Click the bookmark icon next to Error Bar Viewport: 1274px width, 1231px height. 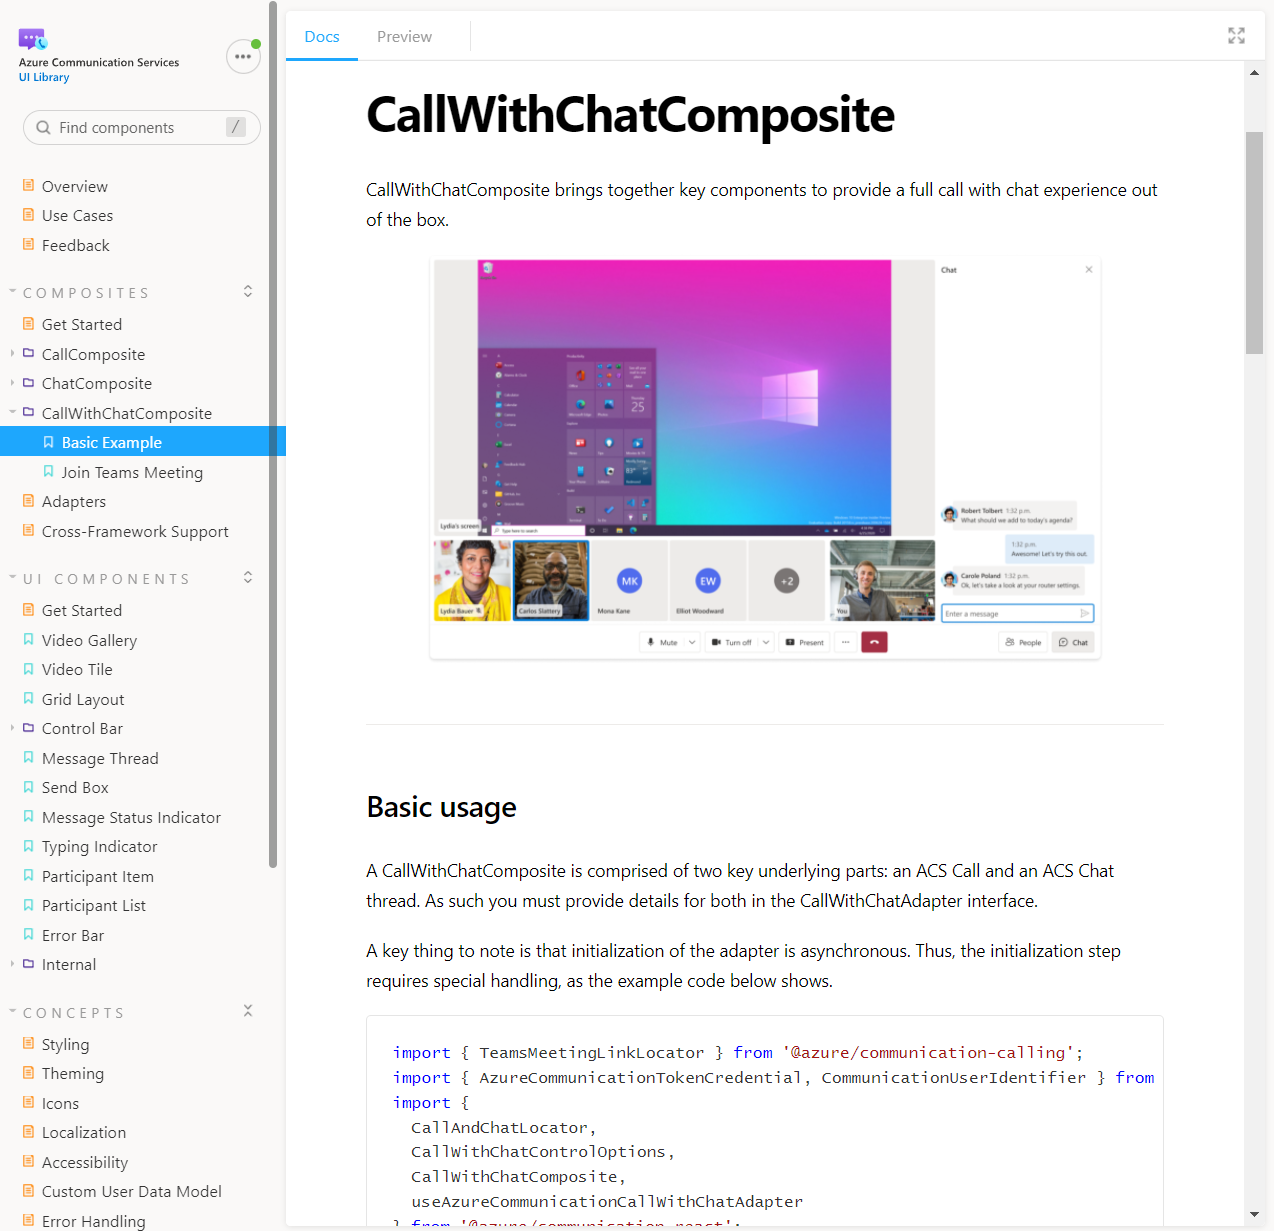point(28,935)
